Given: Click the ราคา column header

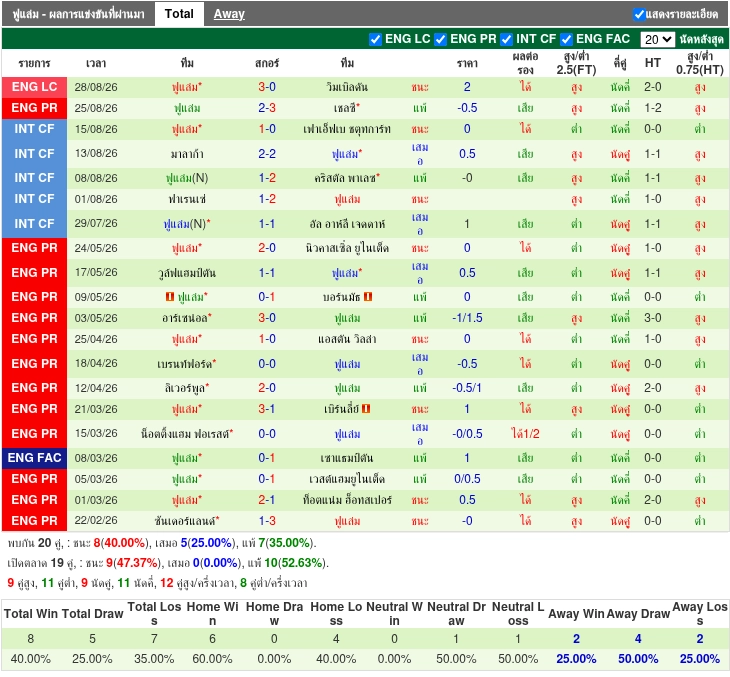Looking at the screenshot, I should tap(467, 63).
